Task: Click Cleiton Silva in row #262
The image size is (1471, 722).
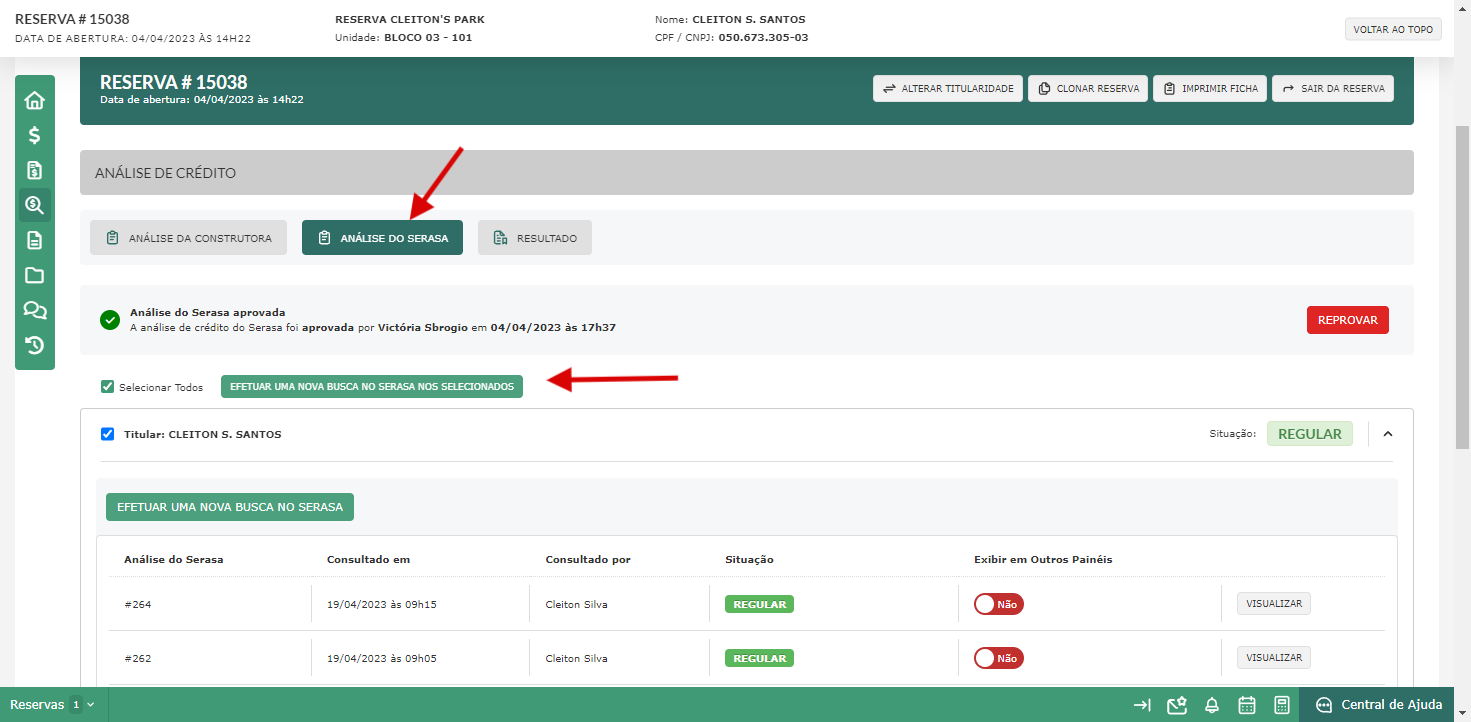Action: click(x=576, y=658)
